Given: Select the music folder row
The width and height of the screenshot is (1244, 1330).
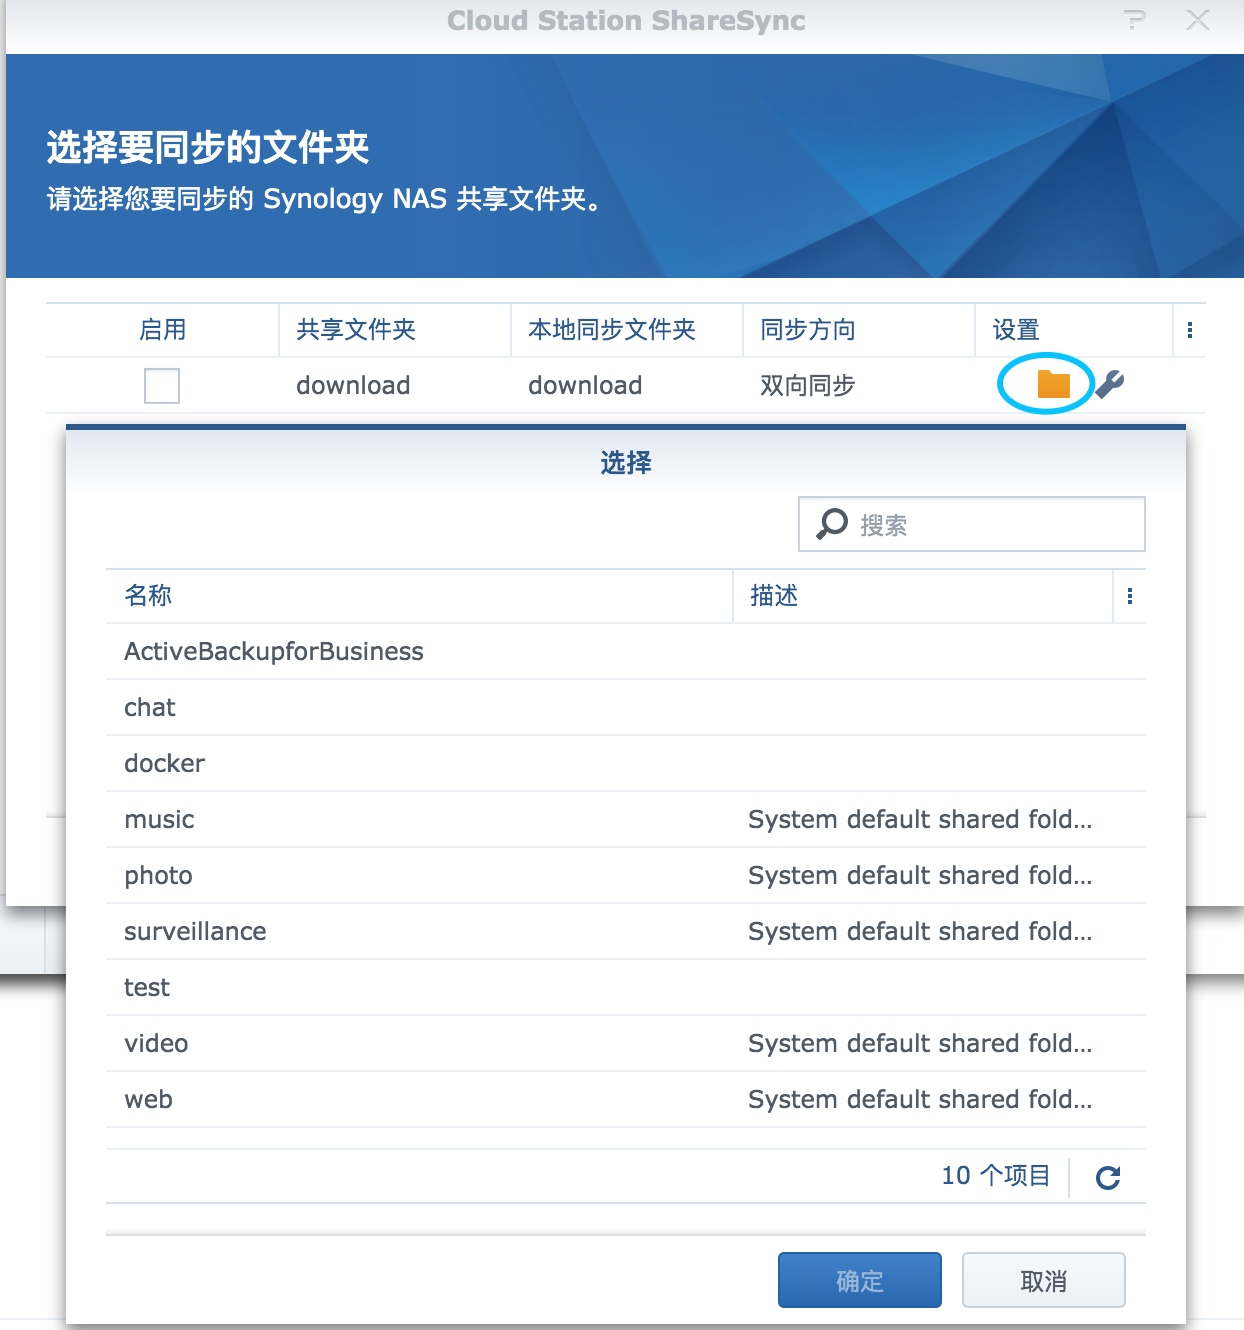Looking at the screenshot, I should point(626,820).
